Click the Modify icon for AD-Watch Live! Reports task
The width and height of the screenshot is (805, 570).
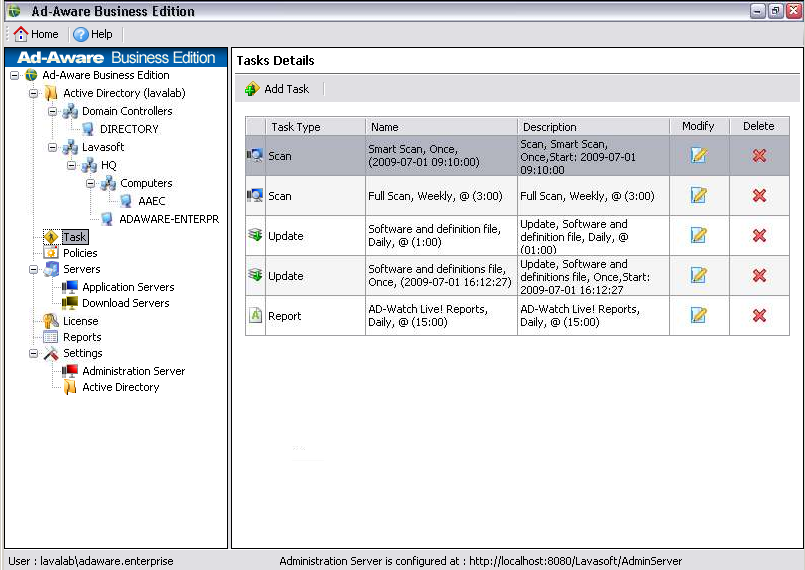[699, 315]
